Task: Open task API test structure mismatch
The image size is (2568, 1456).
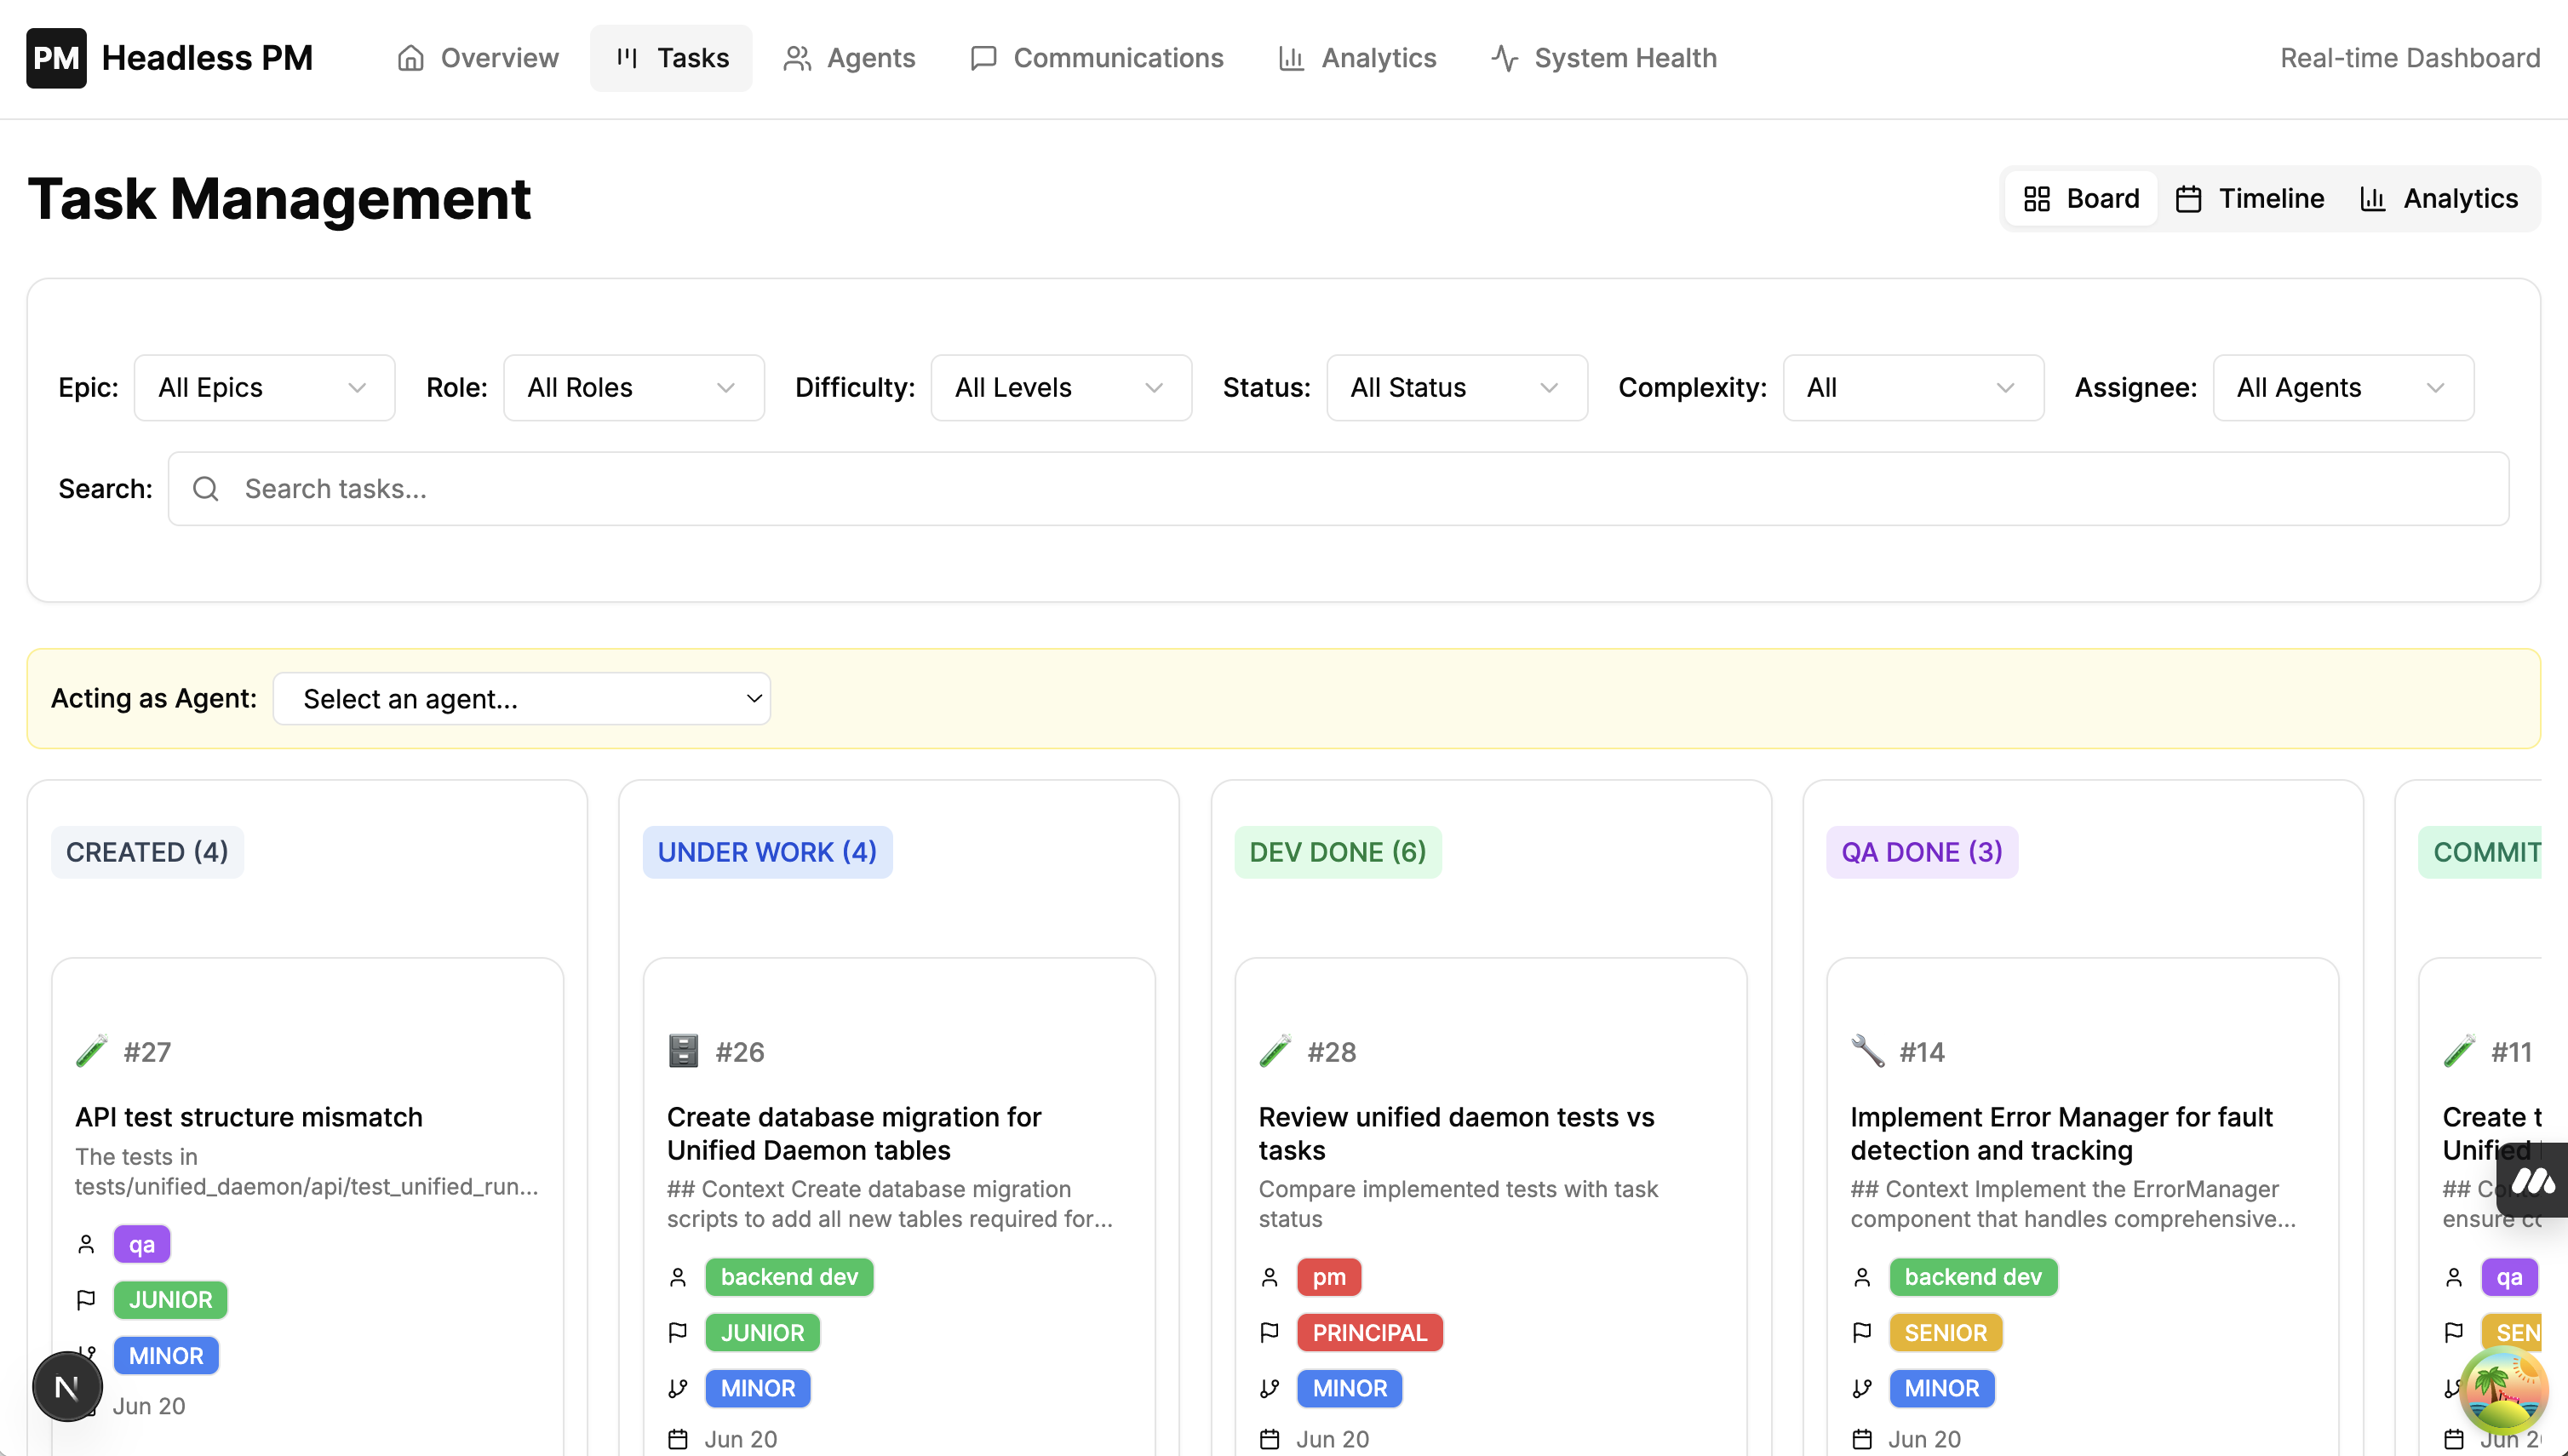Action: 249,1117
